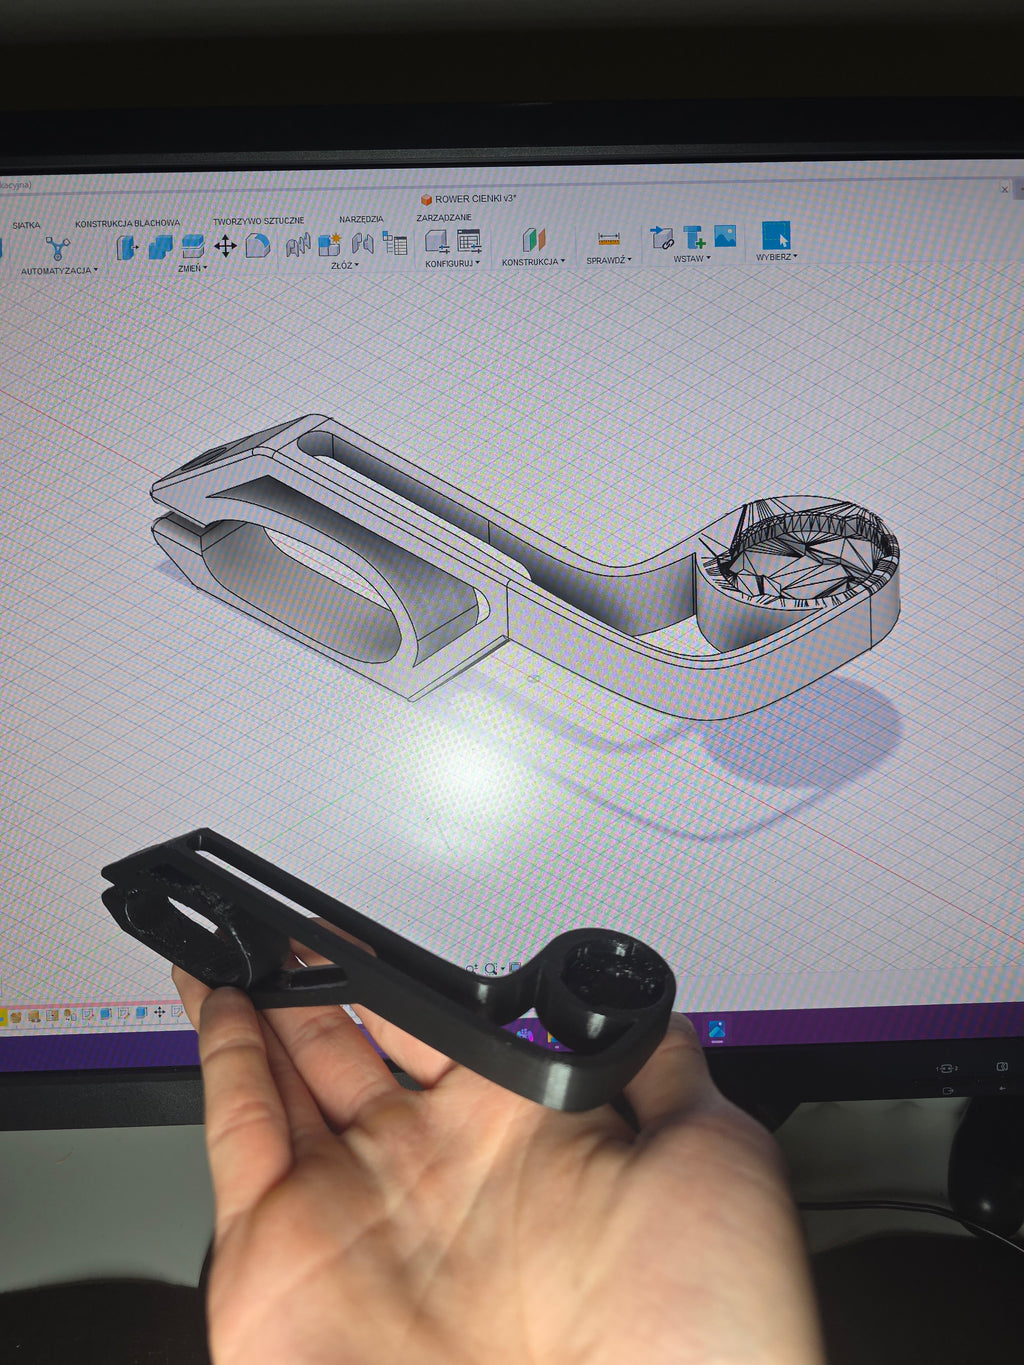Click the Insert image canvas icon
Image resolution: width=1024 pixels, height=1365 pixels.
[x=725, y=236]
